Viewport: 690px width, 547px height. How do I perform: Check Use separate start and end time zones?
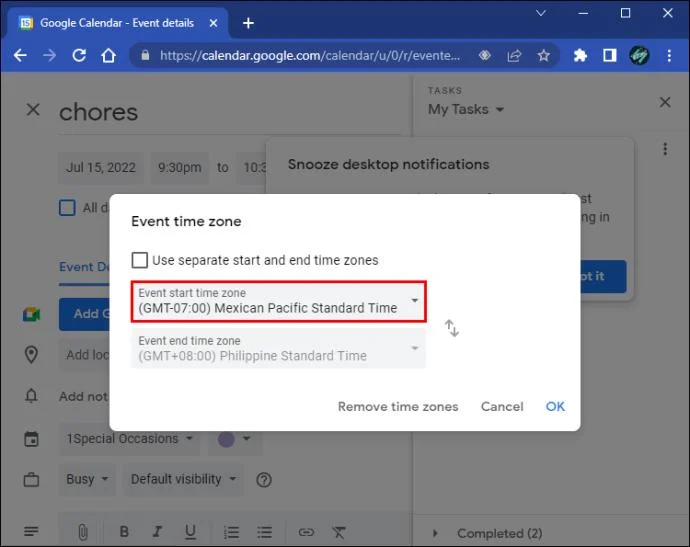pos(139,260)
